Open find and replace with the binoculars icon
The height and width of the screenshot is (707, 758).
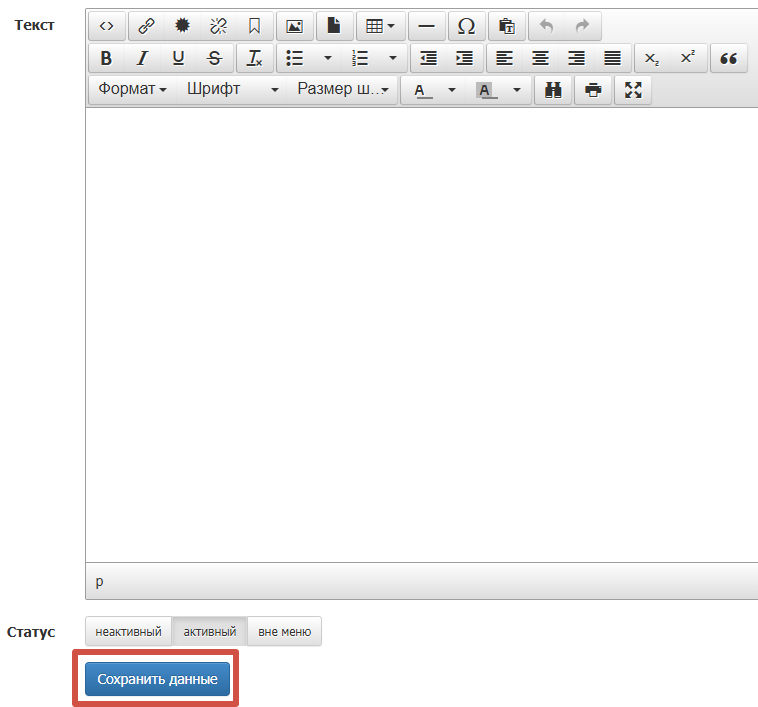pos(553,90)
